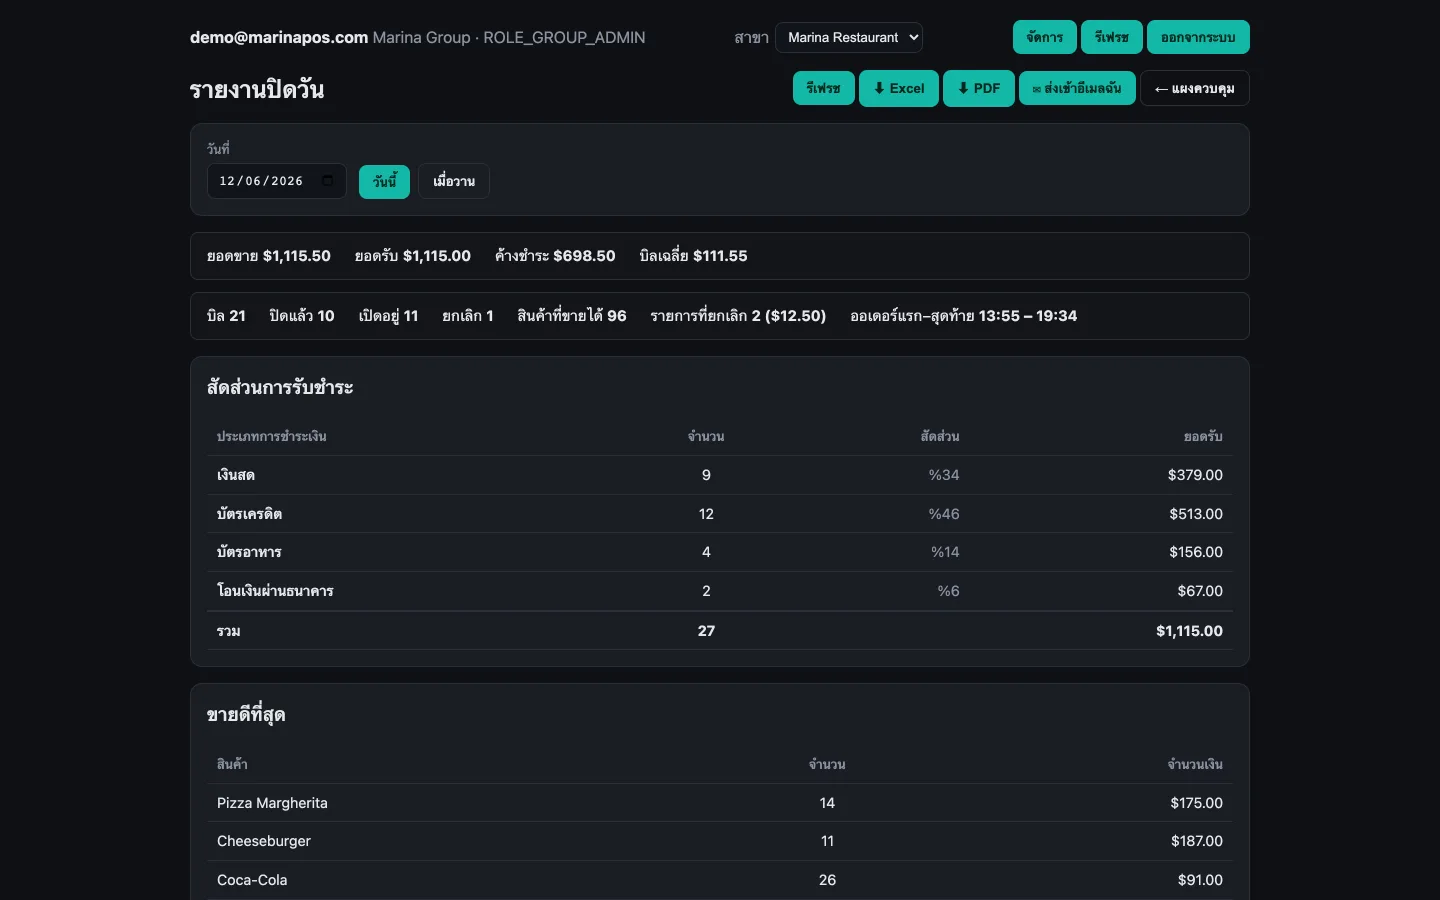Click the Coca-Cola product row
Screen dimensions: 1440x900
pyautogui.click(x=720, y=880)
